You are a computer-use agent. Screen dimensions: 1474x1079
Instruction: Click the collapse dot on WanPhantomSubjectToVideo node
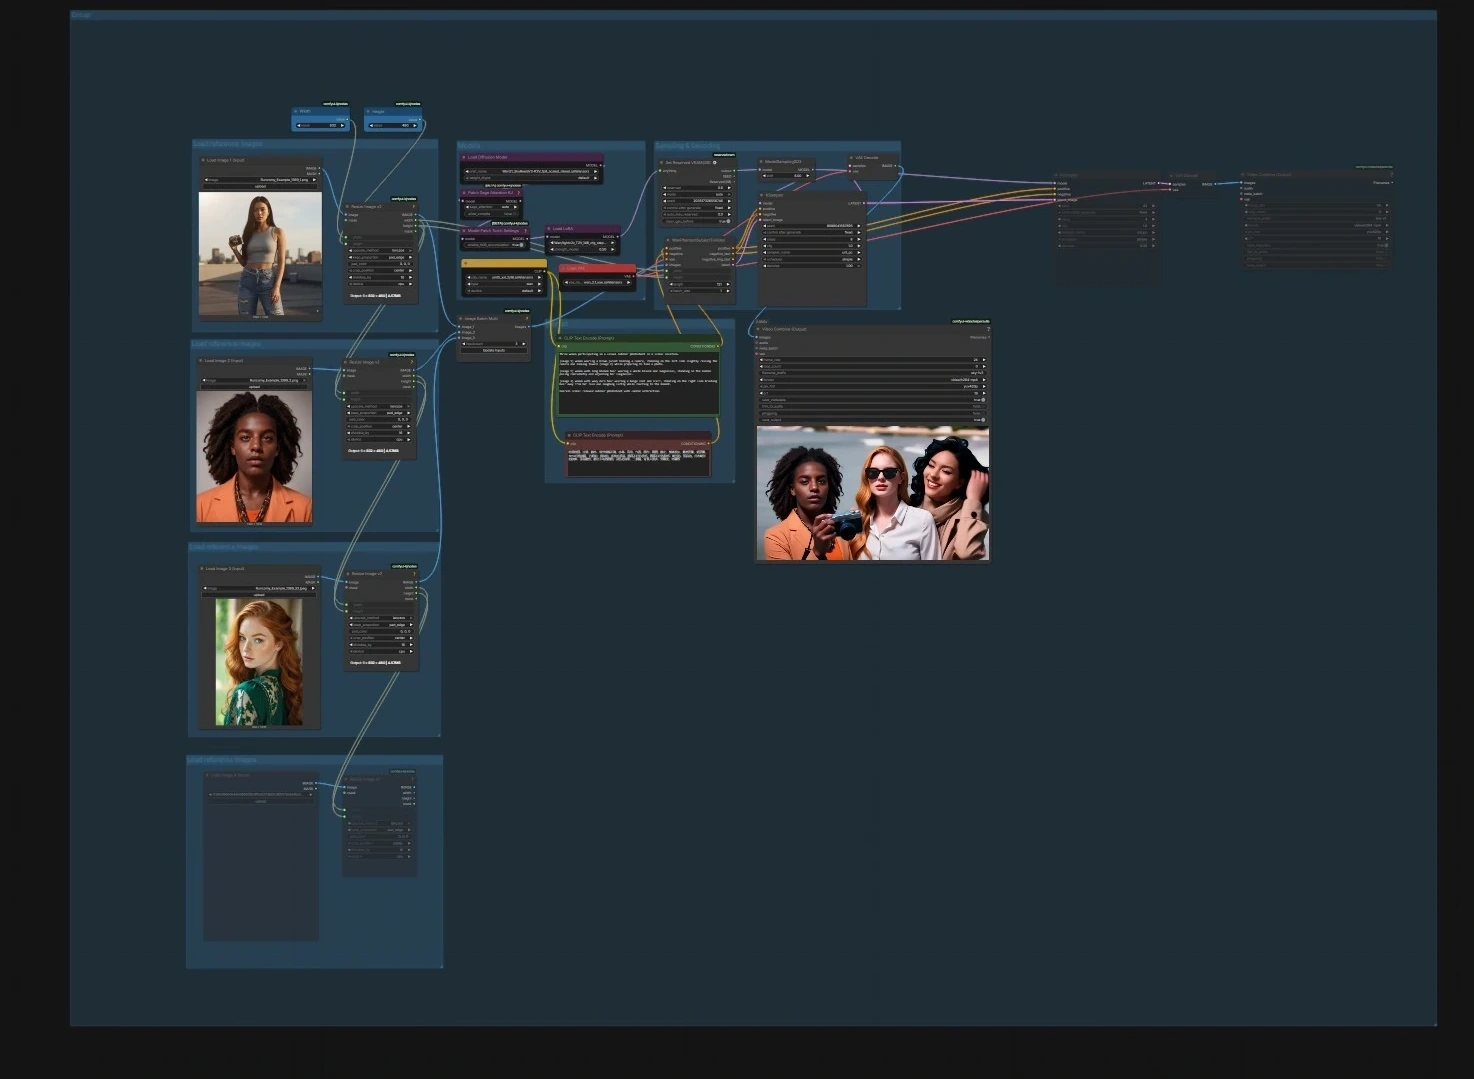668,240
